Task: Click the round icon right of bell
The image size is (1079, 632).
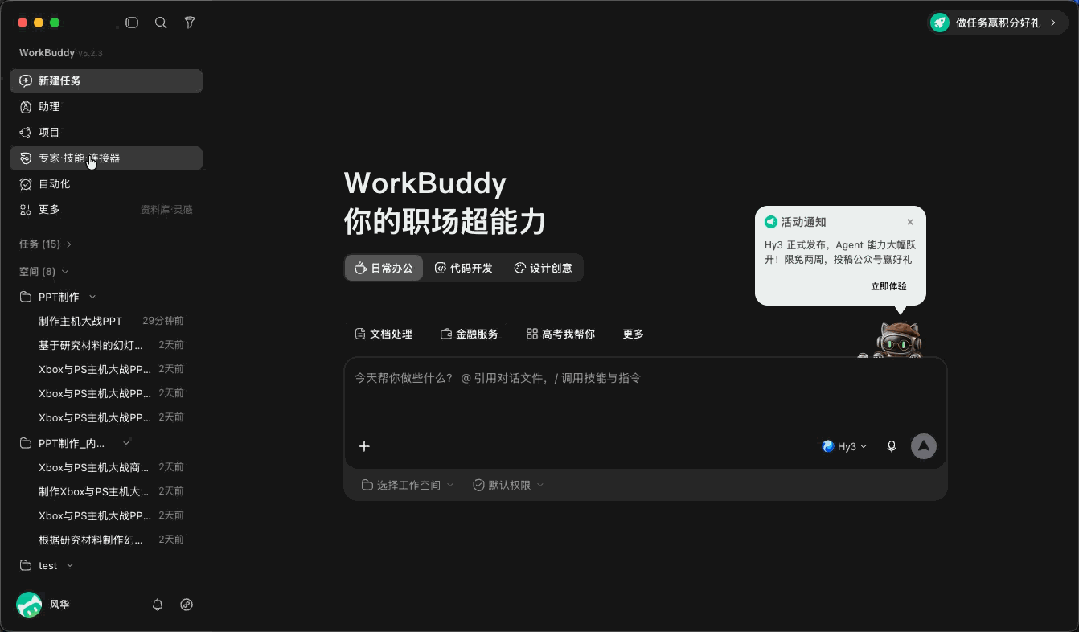Action: [186, 604]
